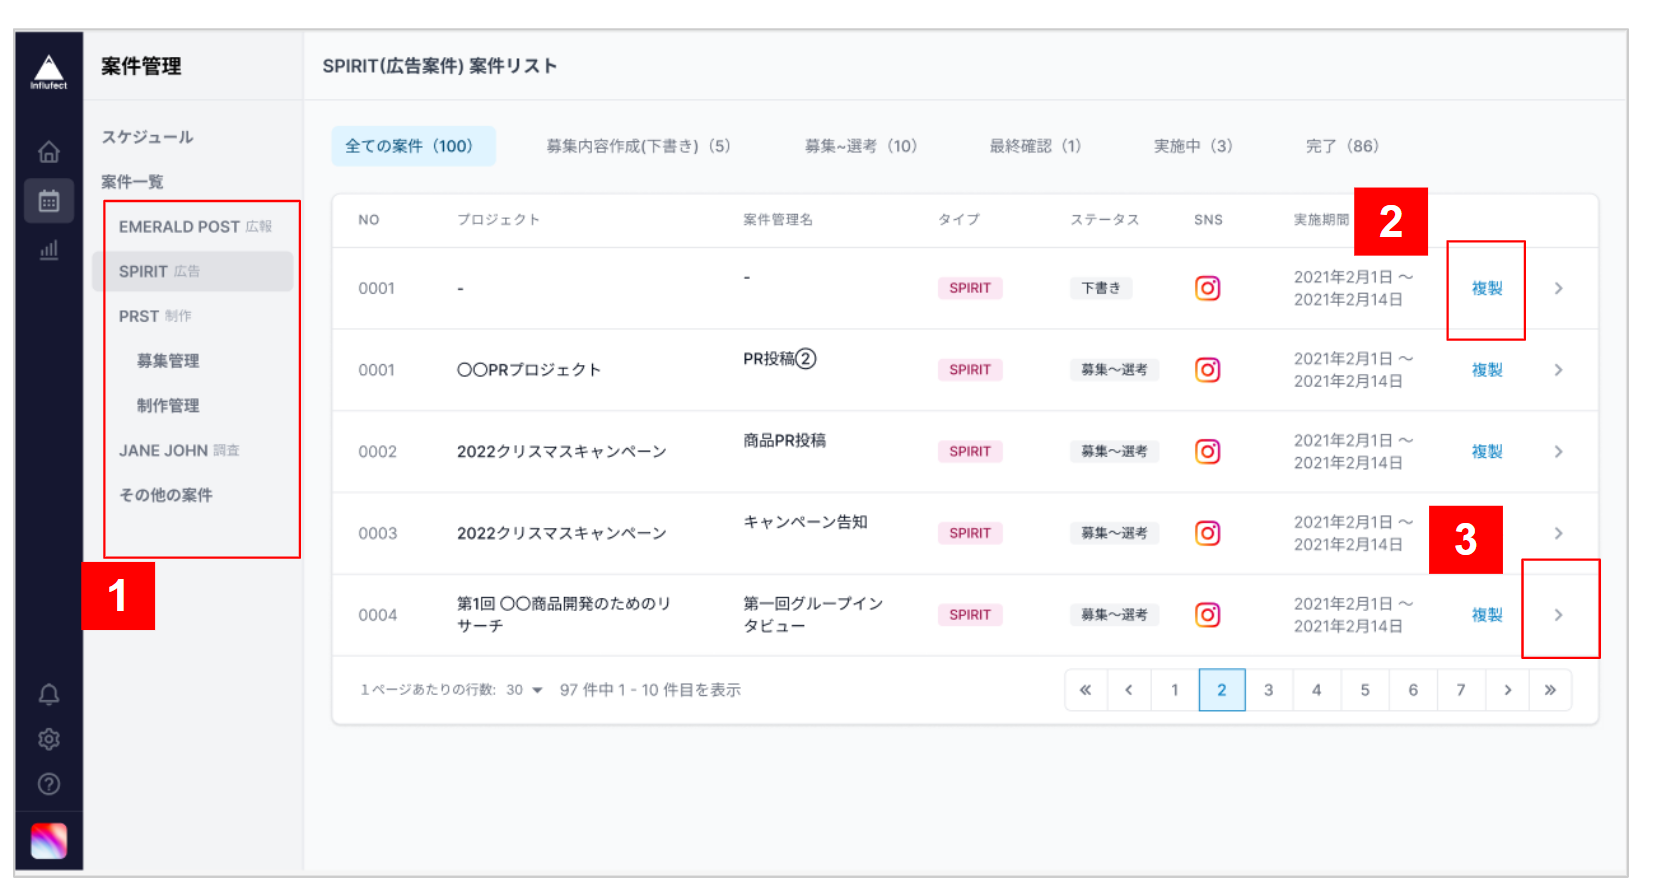Image resolution: width=1653 pixels, height=884 pixels.
Task: Open スケジュール in the side menu
Action: pos(148,137)
